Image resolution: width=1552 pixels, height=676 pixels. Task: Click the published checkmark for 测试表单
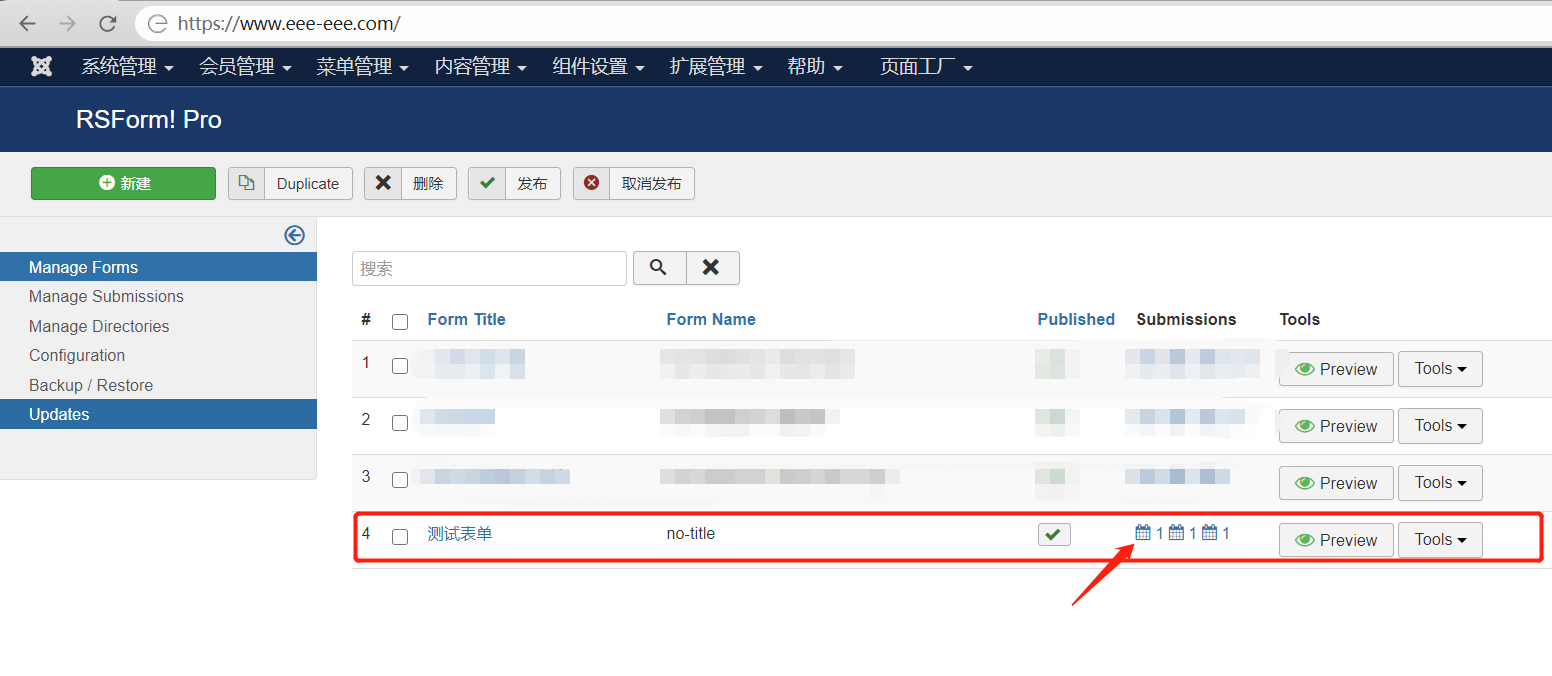(1053, 535)
